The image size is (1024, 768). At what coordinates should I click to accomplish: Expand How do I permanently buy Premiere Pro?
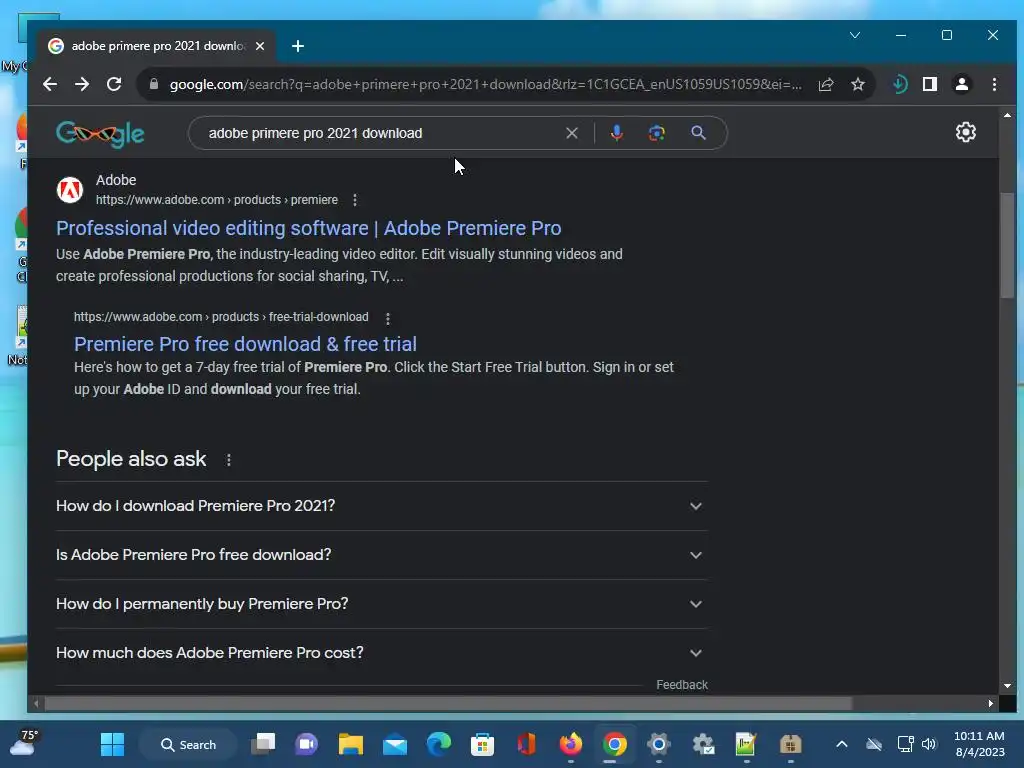(x=381, y=604)
